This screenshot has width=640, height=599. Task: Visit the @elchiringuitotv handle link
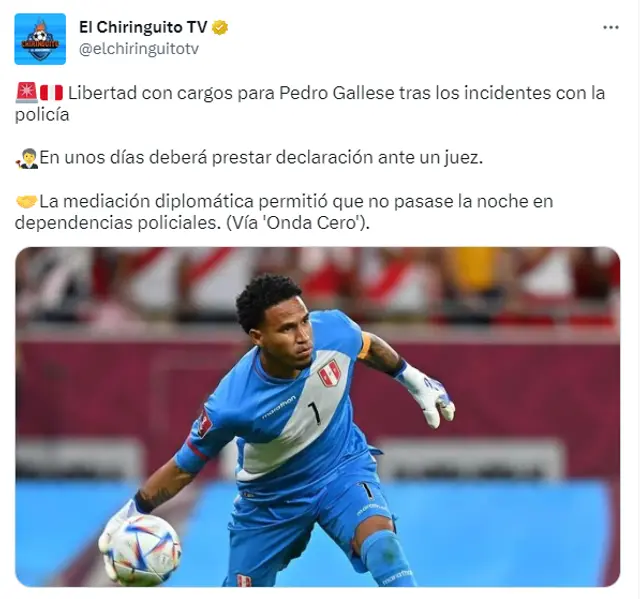139,49
